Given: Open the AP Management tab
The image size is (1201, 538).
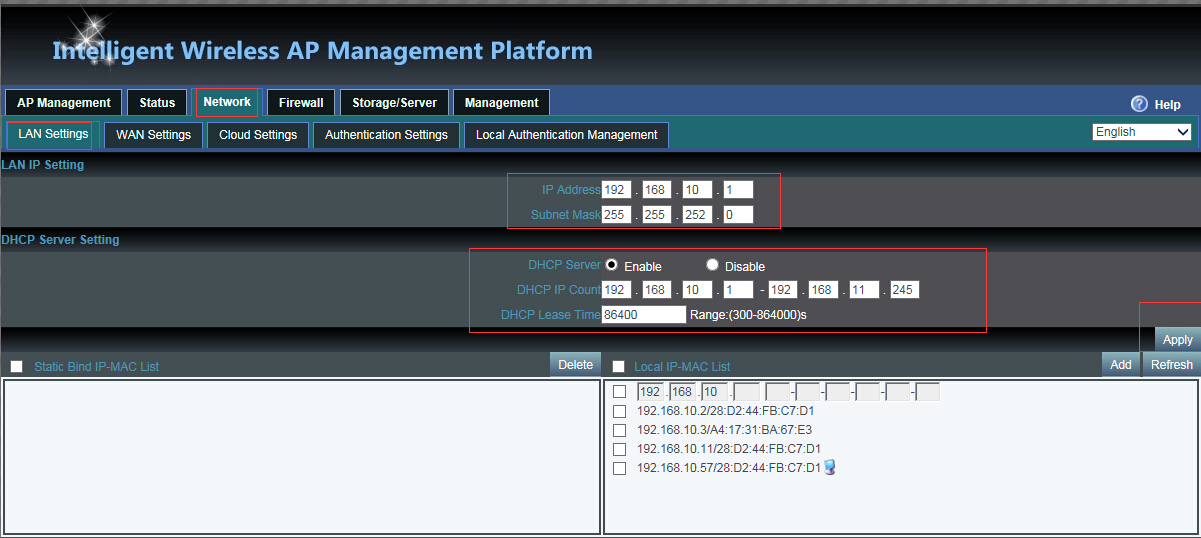Looking at the screenshot, I should [64, 103].
